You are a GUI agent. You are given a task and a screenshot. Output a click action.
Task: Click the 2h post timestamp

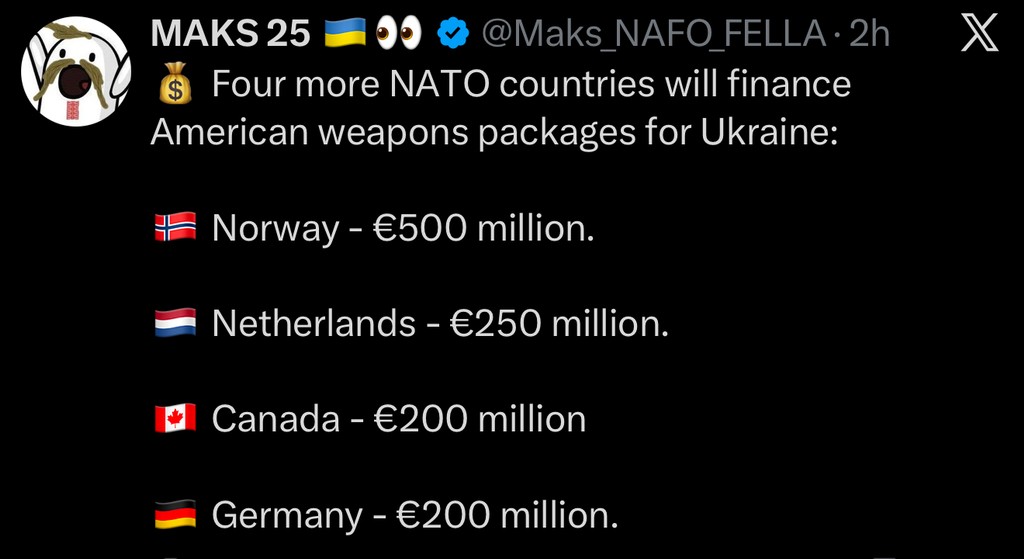[x=868, y=34]
